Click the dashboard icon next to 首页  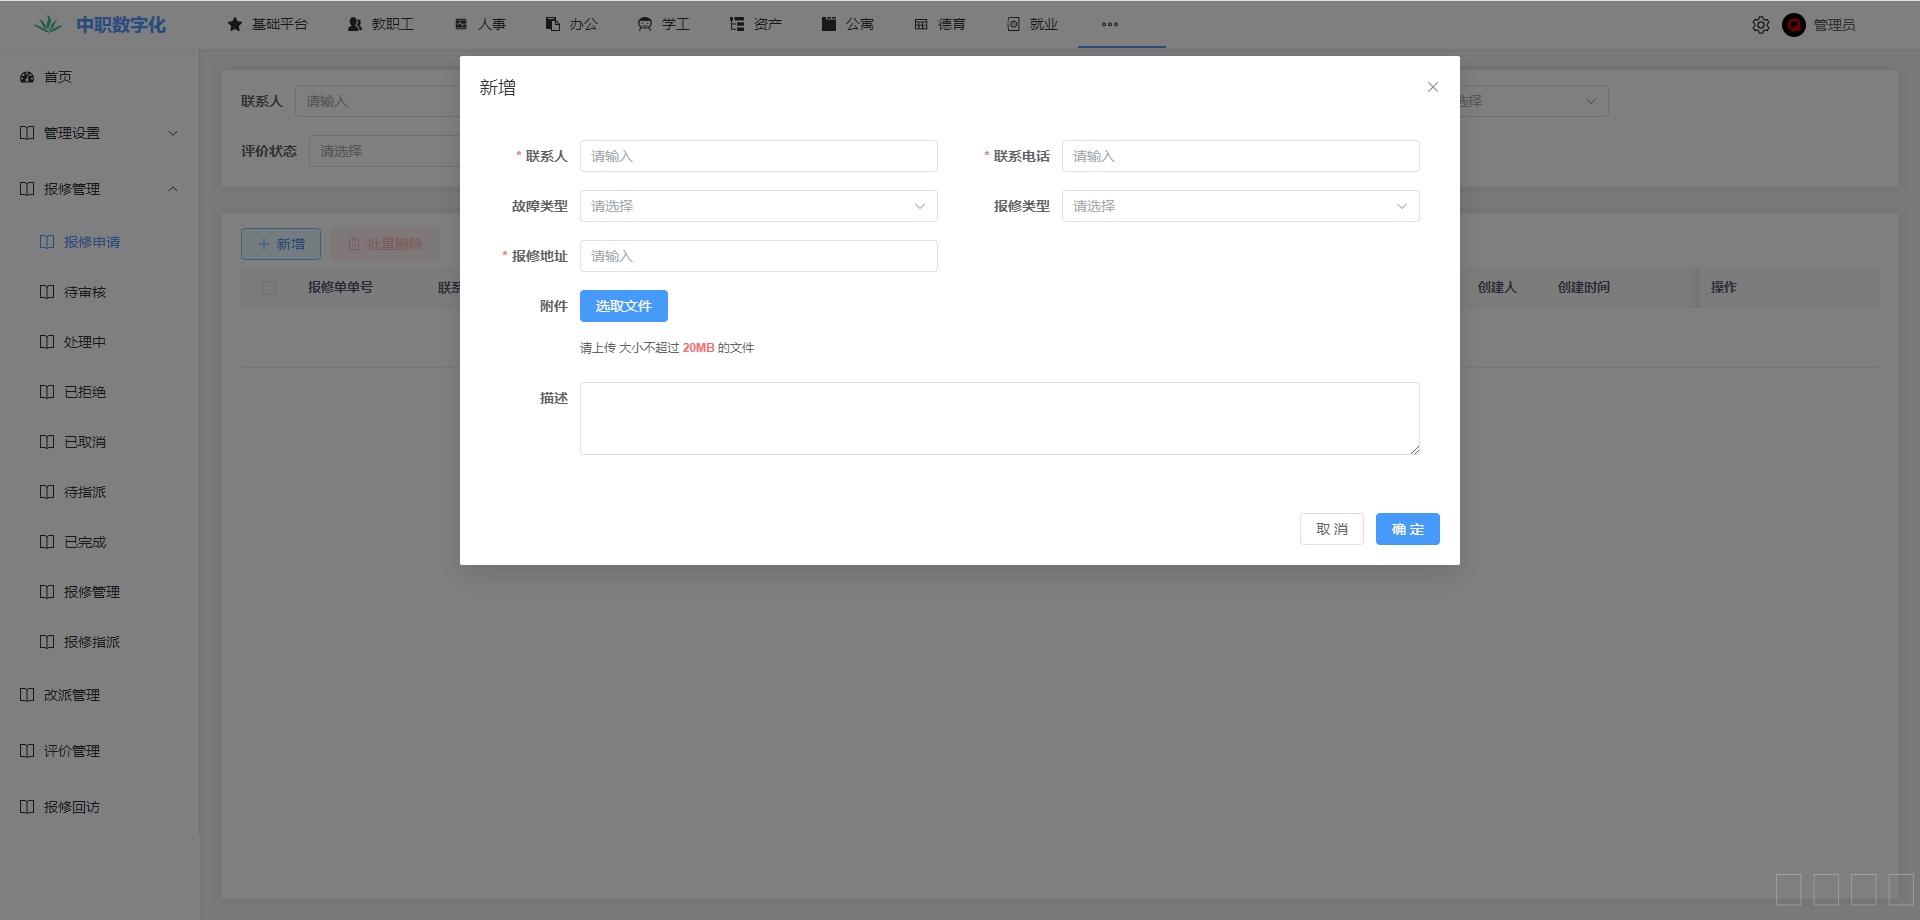pos(27,77)
